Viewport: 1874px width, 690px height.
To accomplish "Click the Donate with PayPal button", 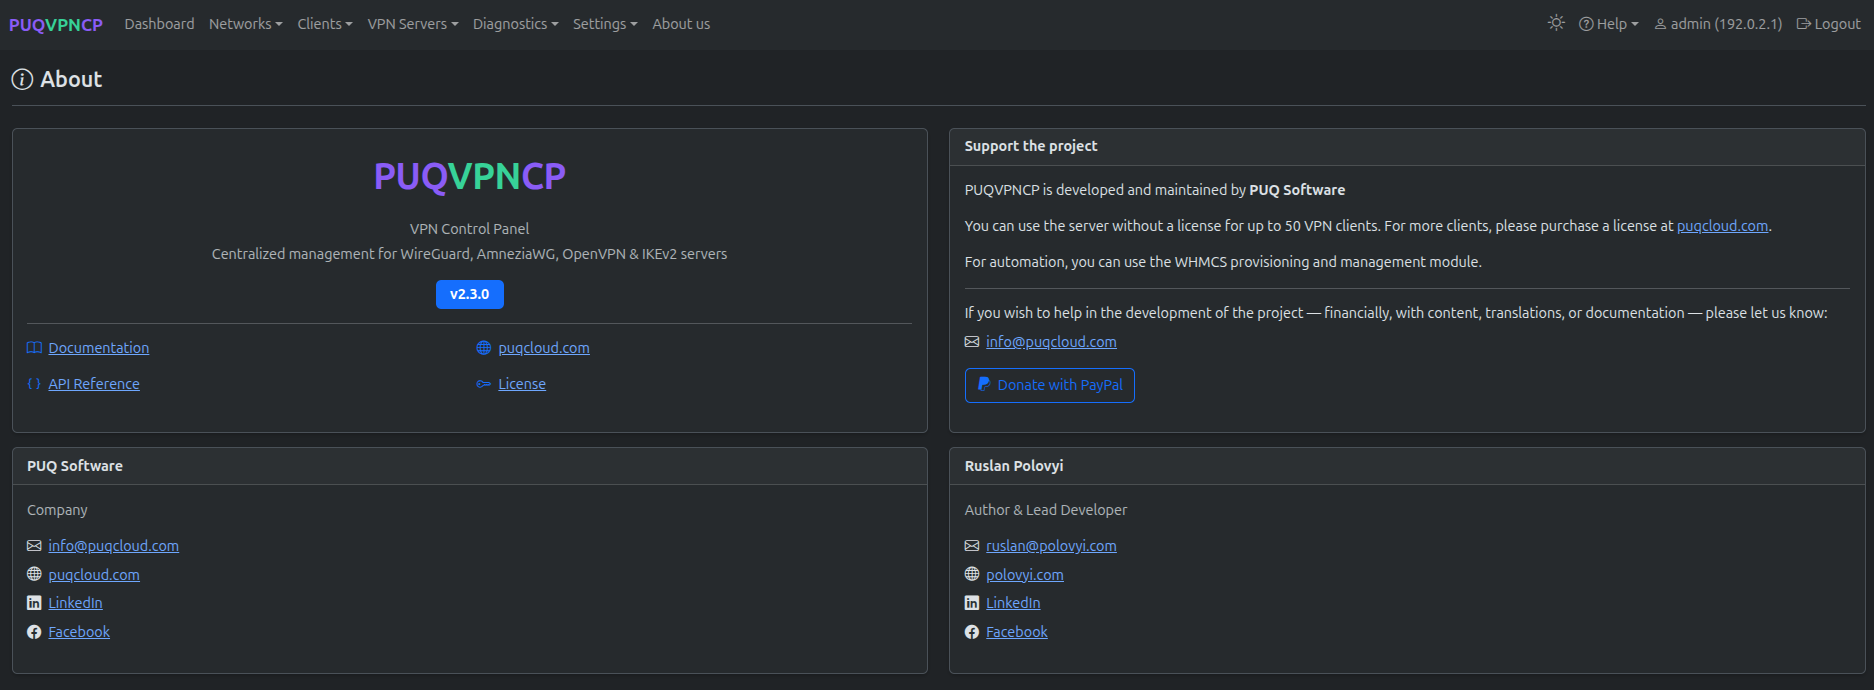I will click(1050, 385).
